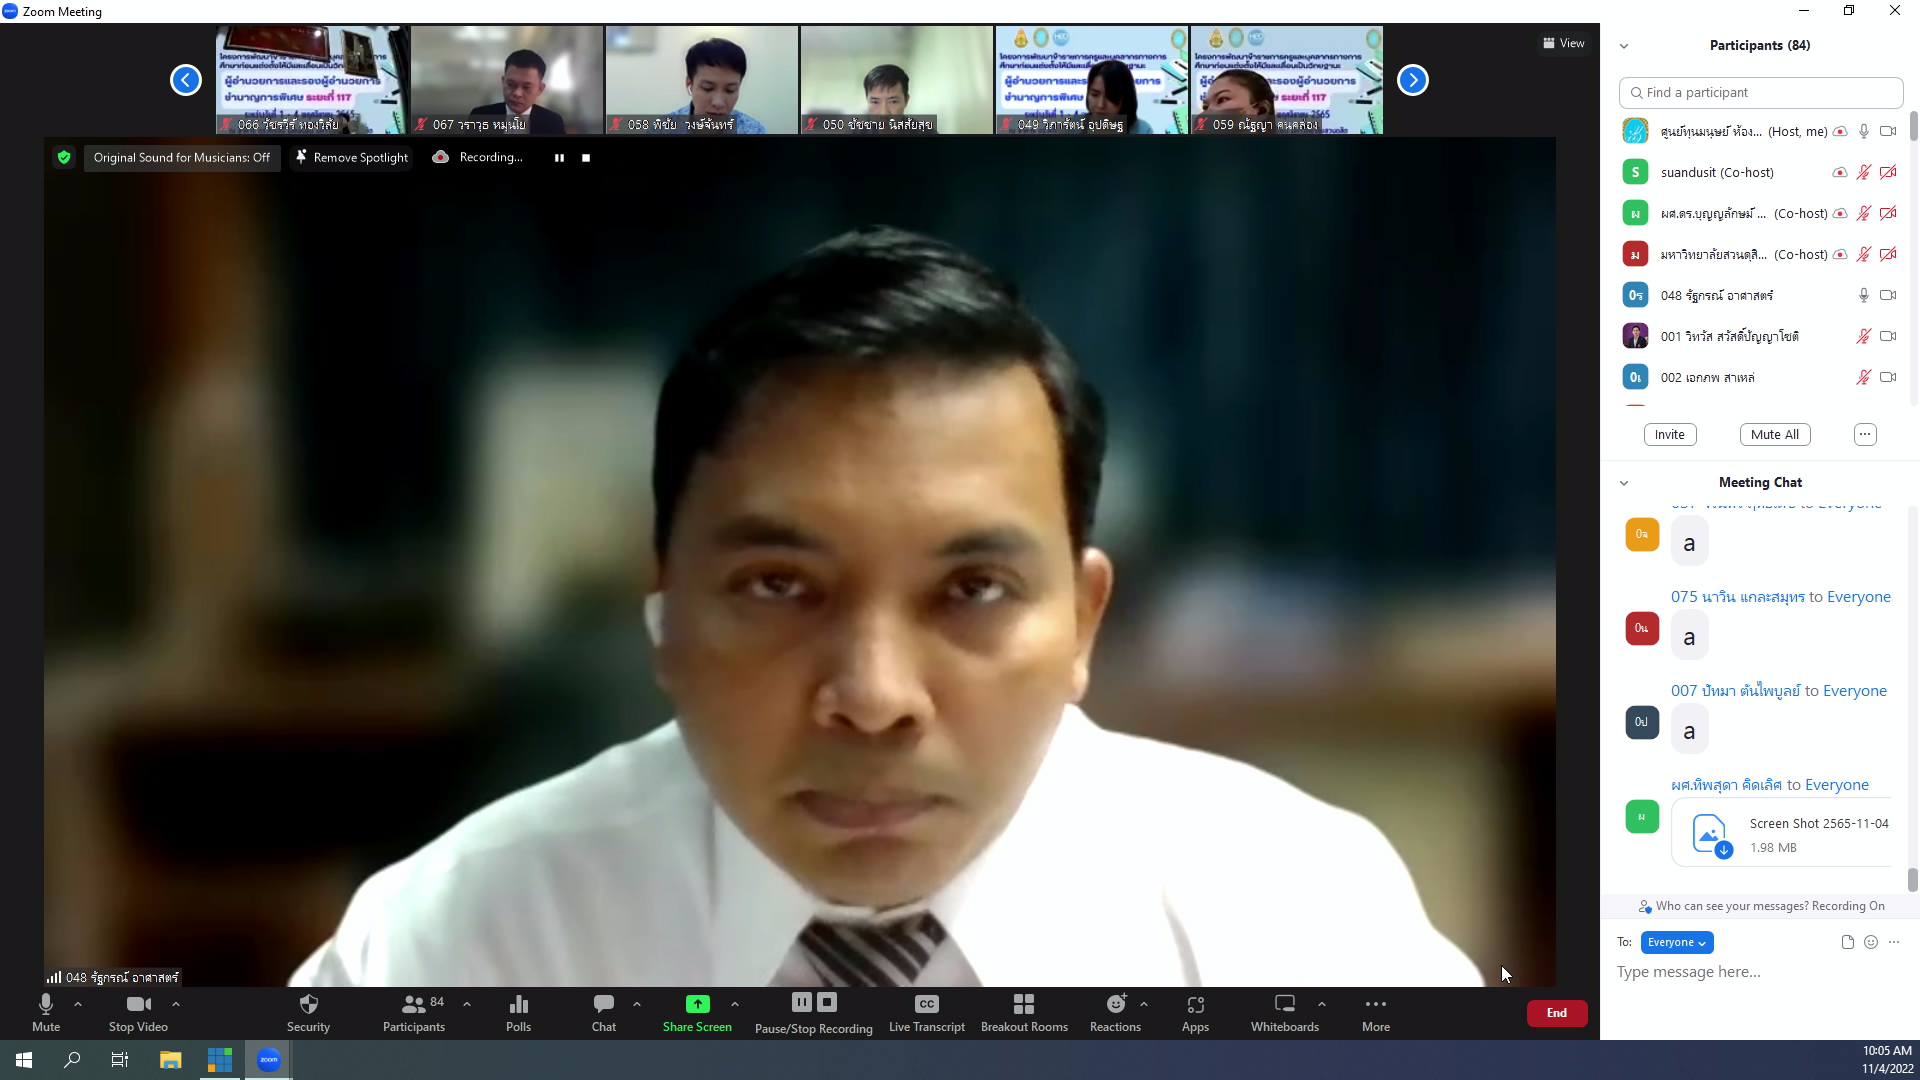Open Live Transcript CC icon

pos(926,1004)
